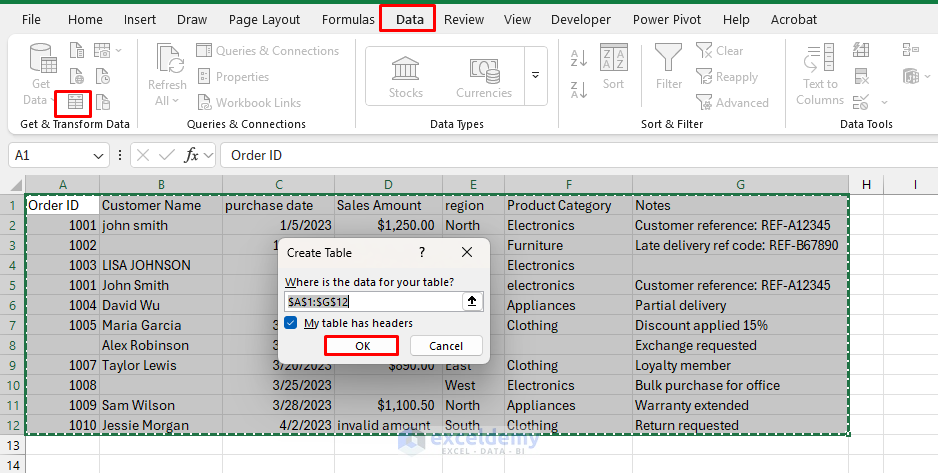Switch to the Draw tab
938x473 pixels.
[192, 20]
